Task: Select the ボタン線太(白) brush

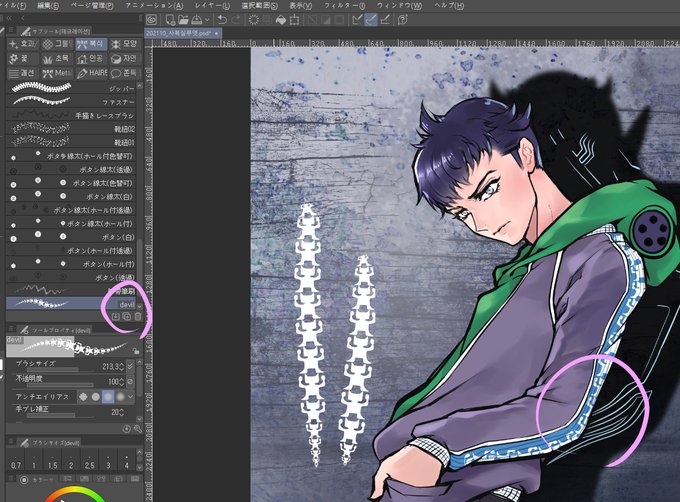Action: (x=72, y=196)
